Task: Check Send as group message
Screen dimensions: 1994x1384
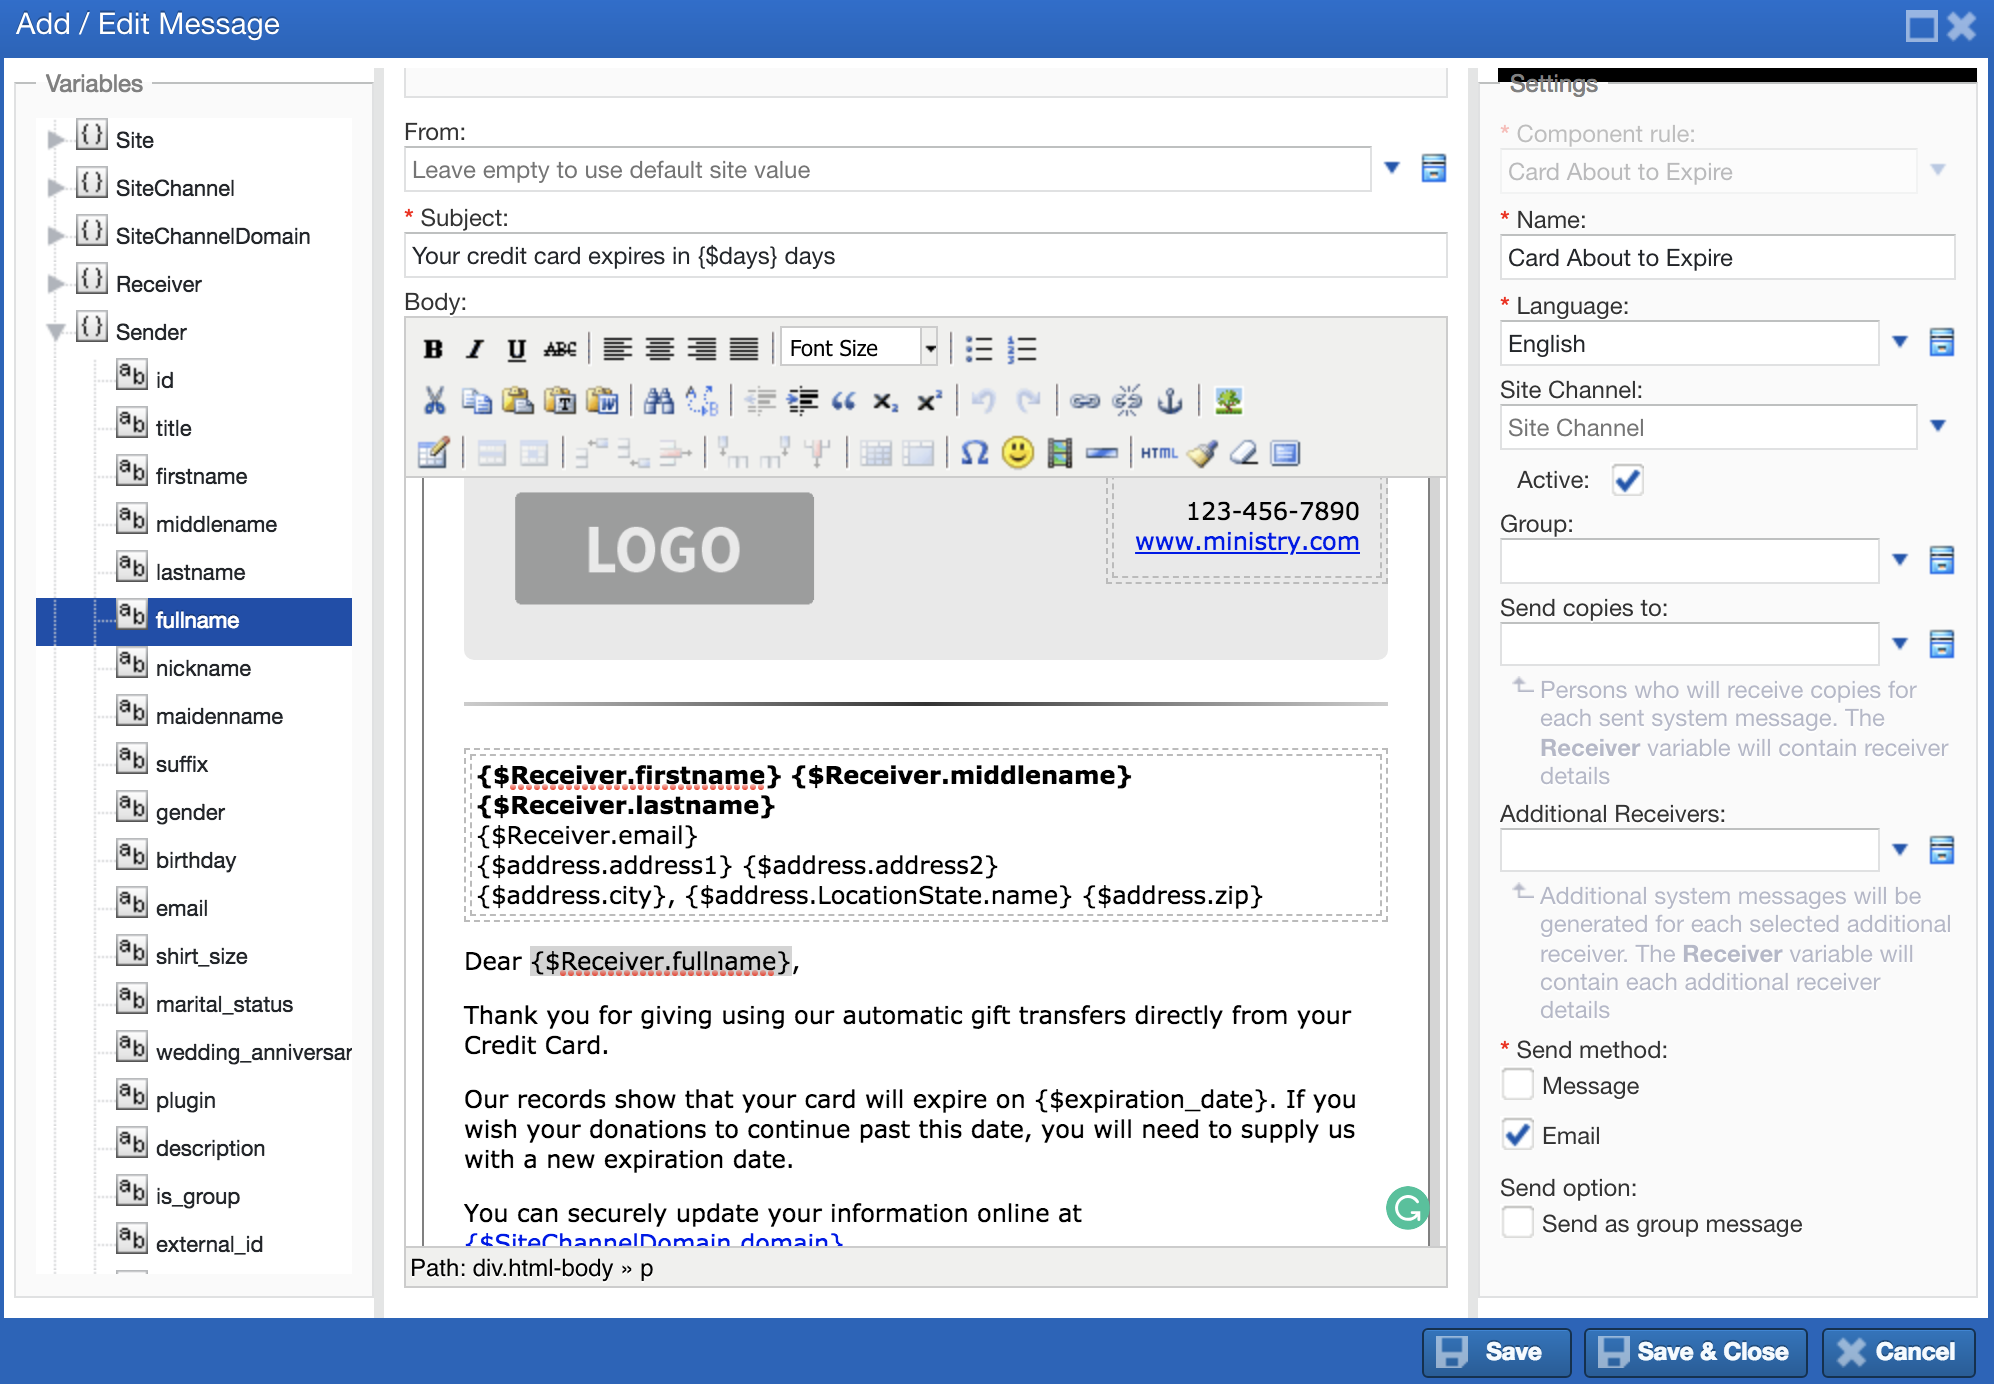Action: [x=1517, y=1222]
